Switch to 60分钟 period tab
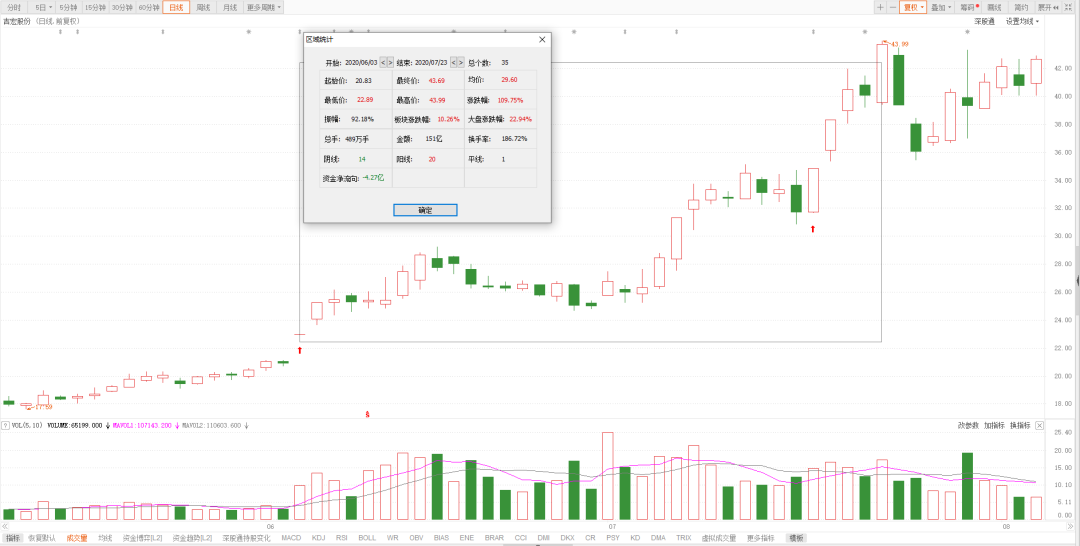 pyautogui.click(x=148, y=7)
